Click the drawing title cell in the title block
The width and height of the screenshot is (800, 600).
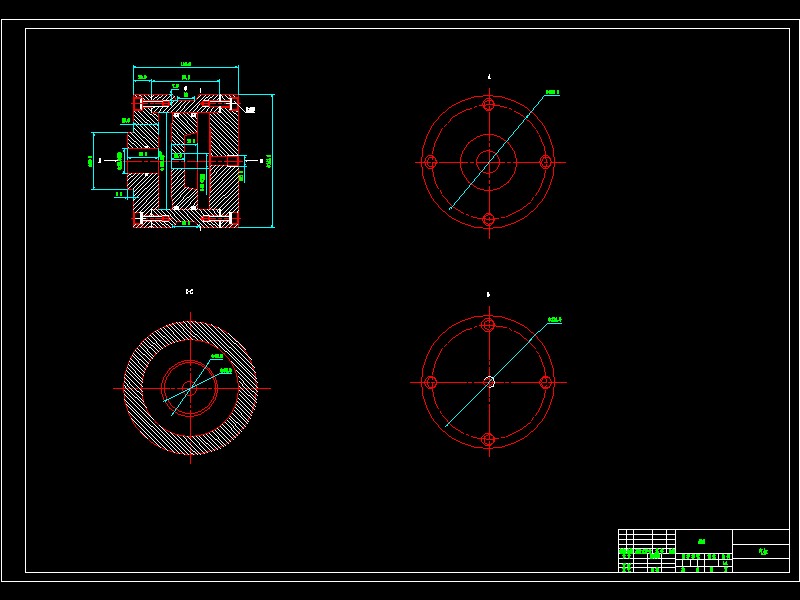tap(701, 541)
